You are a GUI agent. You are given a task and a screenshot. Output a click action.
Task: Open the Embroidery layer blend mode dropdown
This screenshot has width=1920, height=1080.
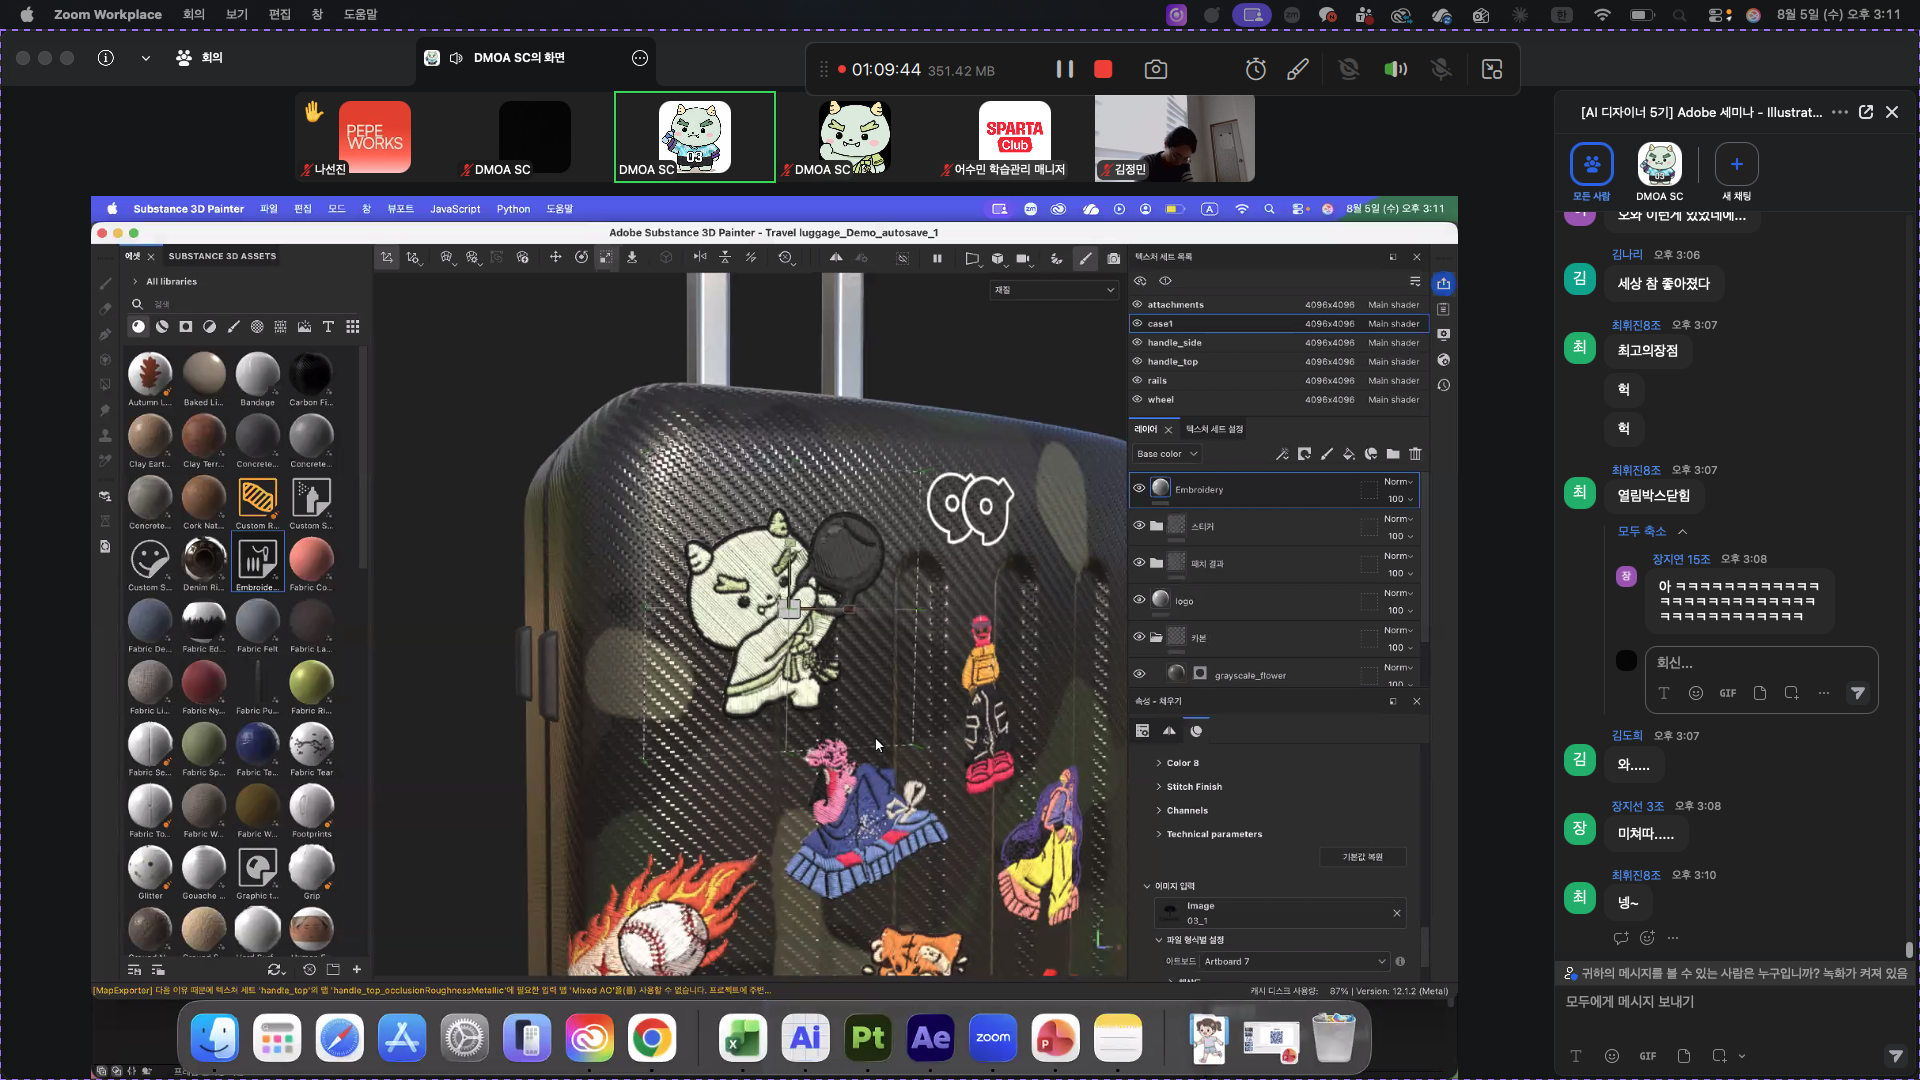[1398, 482]
